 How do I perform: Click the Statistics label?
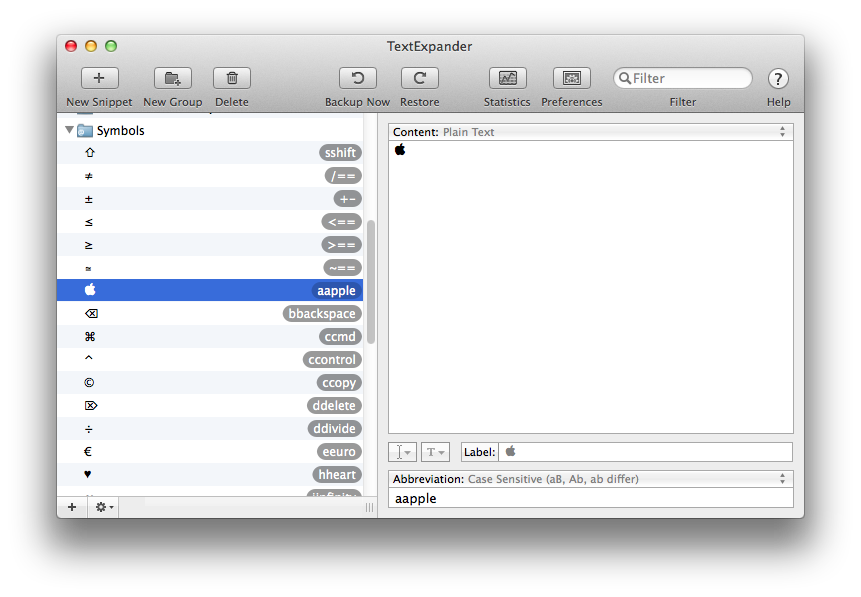(507, 102)
